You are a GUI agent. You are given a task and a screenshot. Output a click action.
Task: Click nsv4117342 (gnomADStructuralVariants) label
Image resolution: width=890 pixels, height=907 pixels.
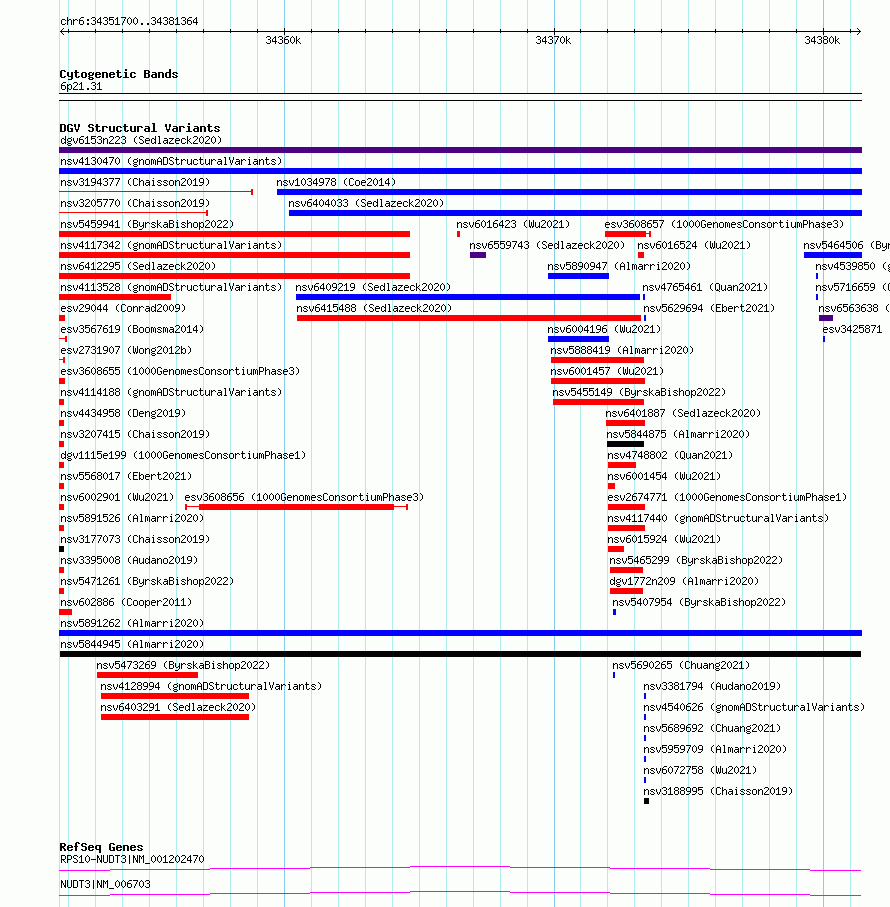tap(171, 245)
